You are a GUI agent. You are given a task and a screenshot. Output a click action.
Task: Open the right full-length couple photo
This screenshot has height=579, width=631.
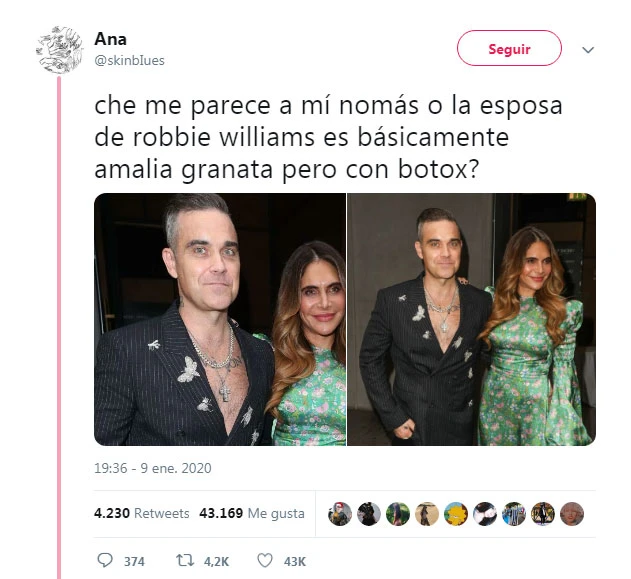[472, 319]
